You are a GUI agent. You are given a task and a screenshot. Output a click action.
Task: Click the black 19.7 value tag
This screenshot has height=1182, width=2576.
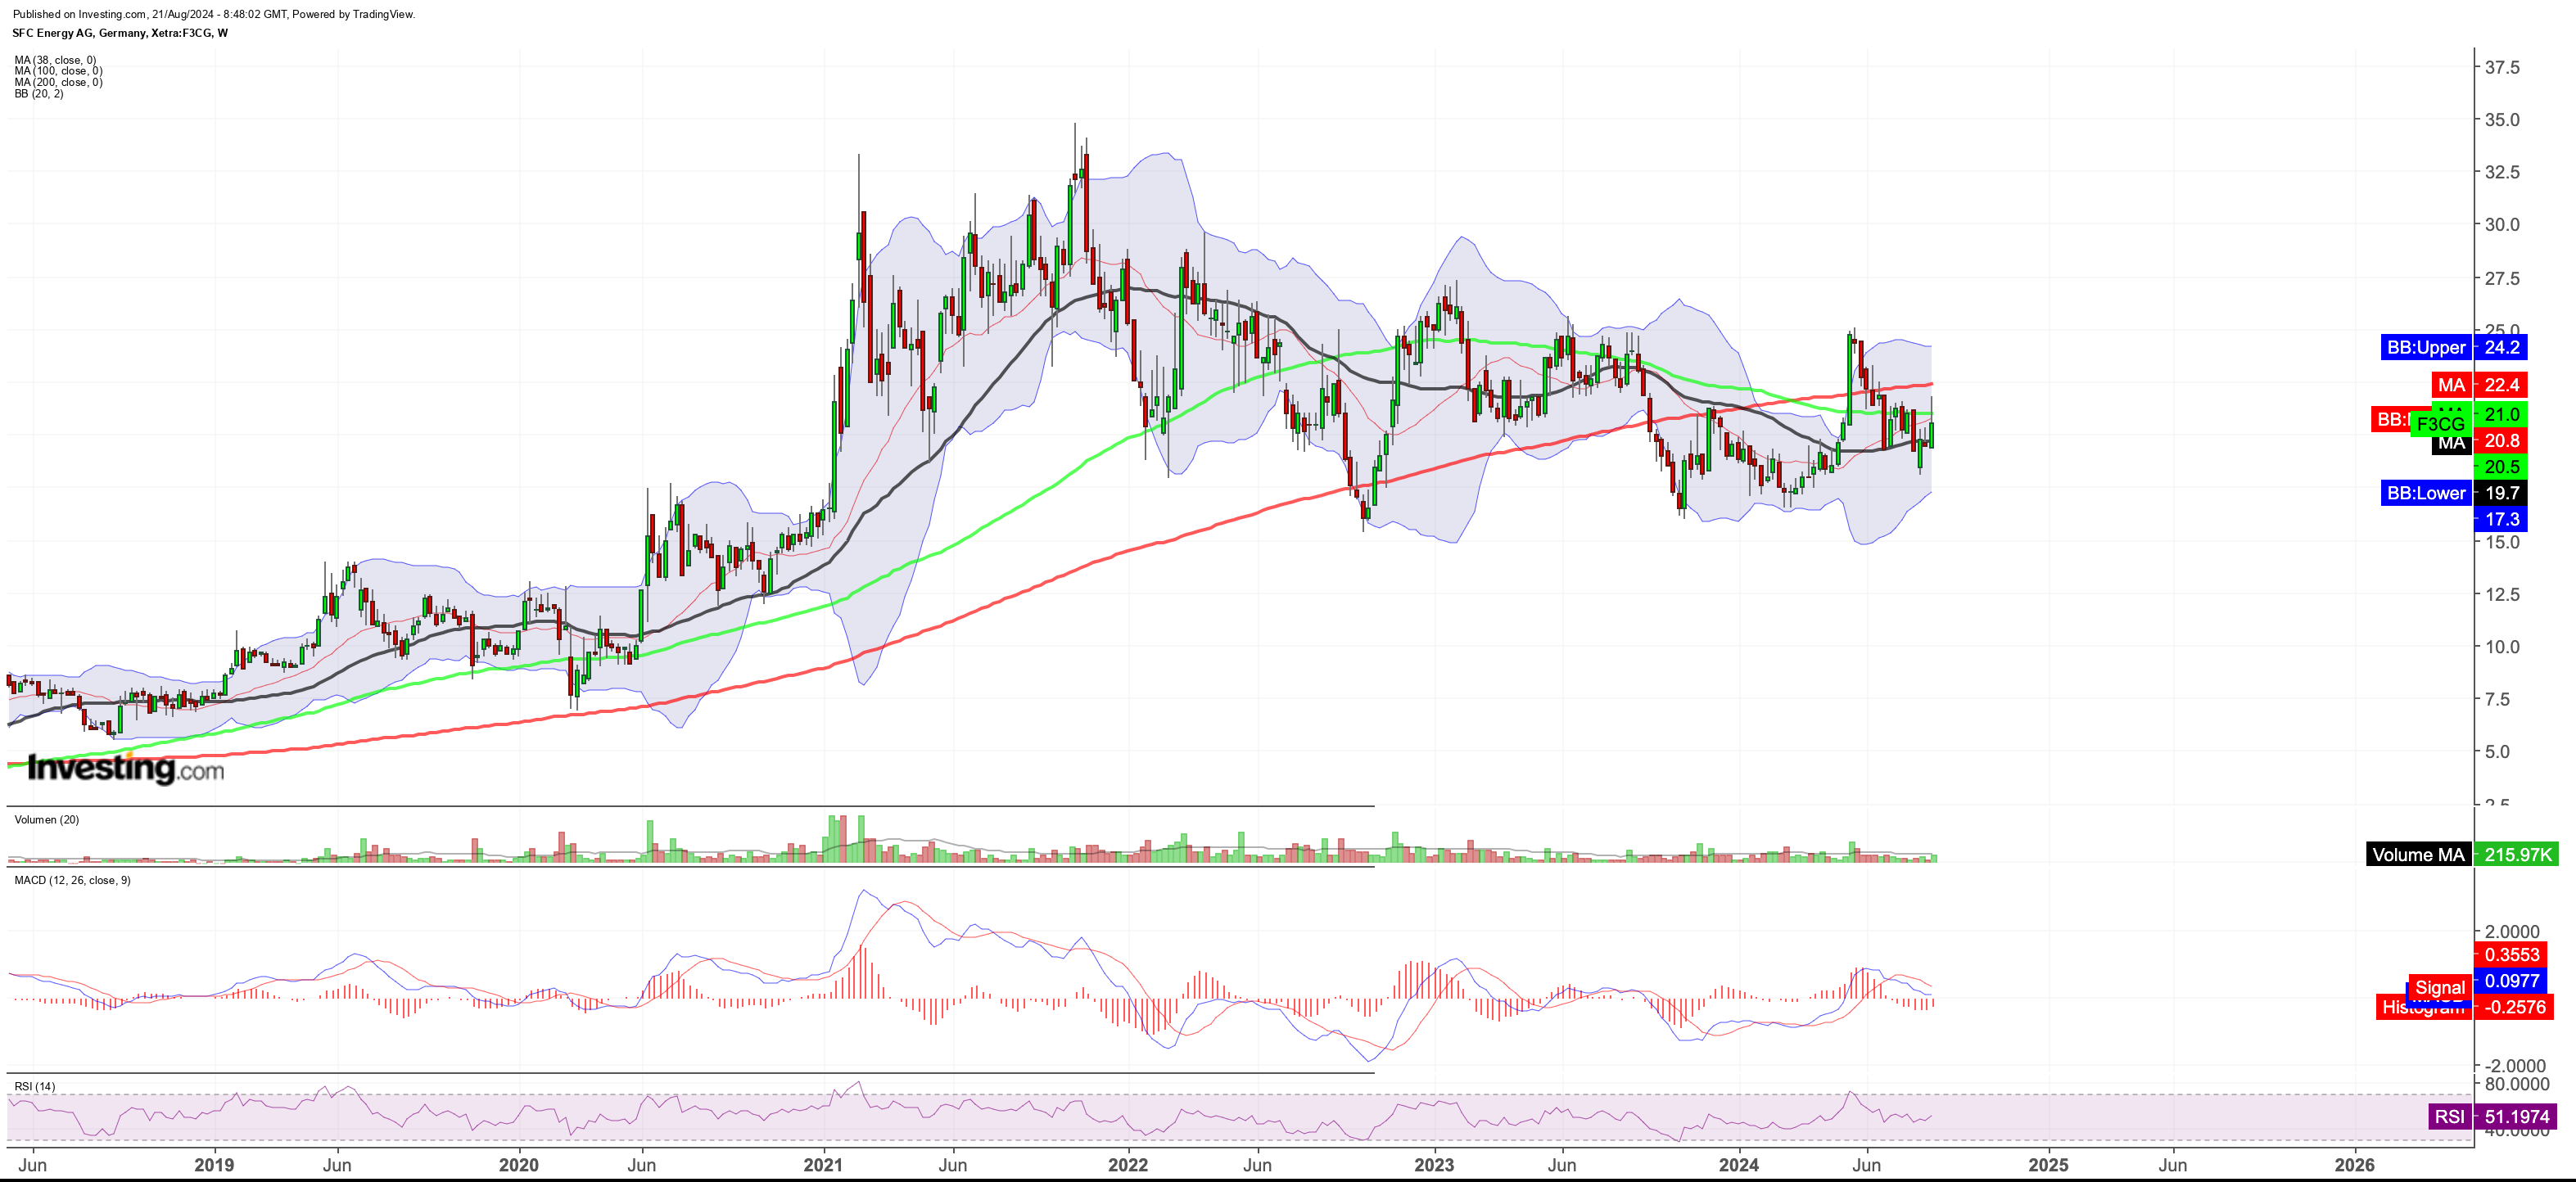click(x=2501, y=492)
